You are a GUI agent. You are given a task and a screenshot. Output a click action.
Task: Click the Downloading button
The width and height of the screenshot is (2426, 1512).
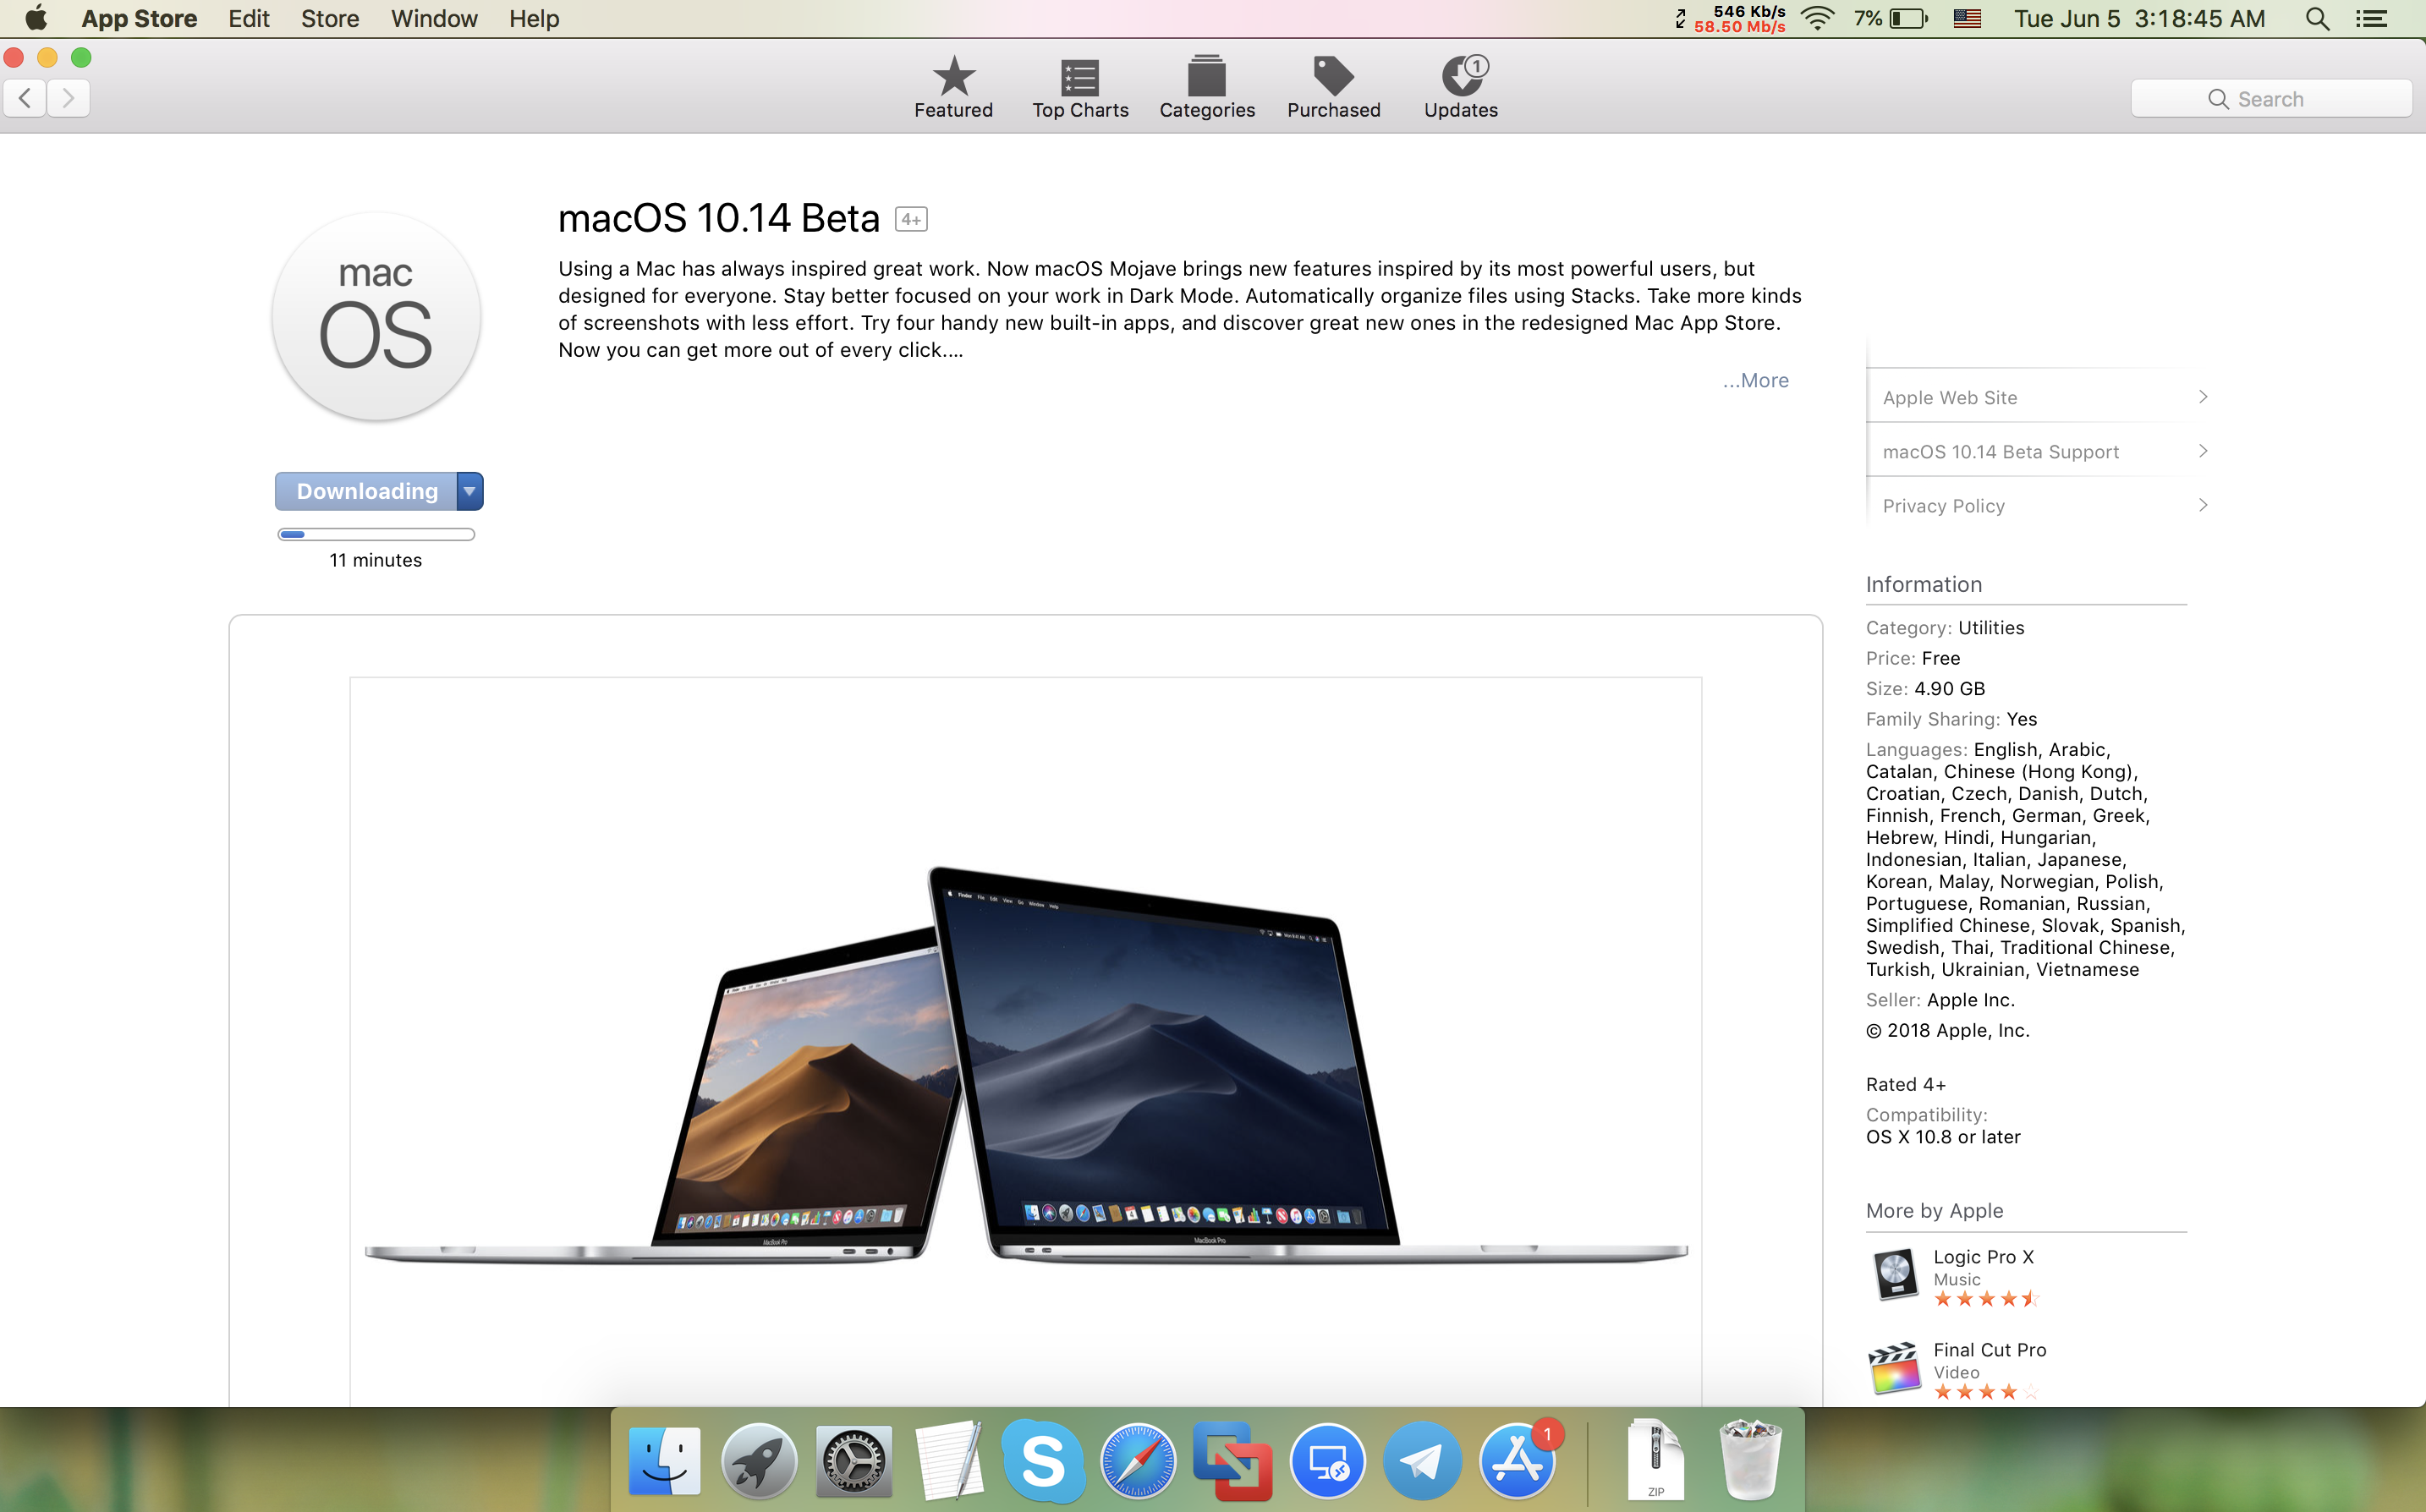pos(366,491)
